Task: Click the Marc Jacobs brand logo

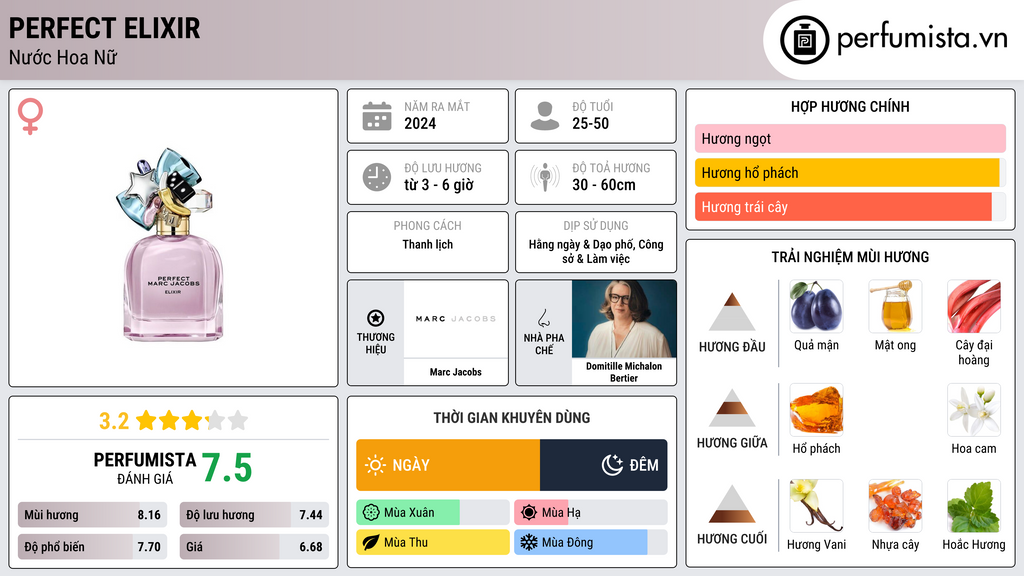Action: pos(455,319)
